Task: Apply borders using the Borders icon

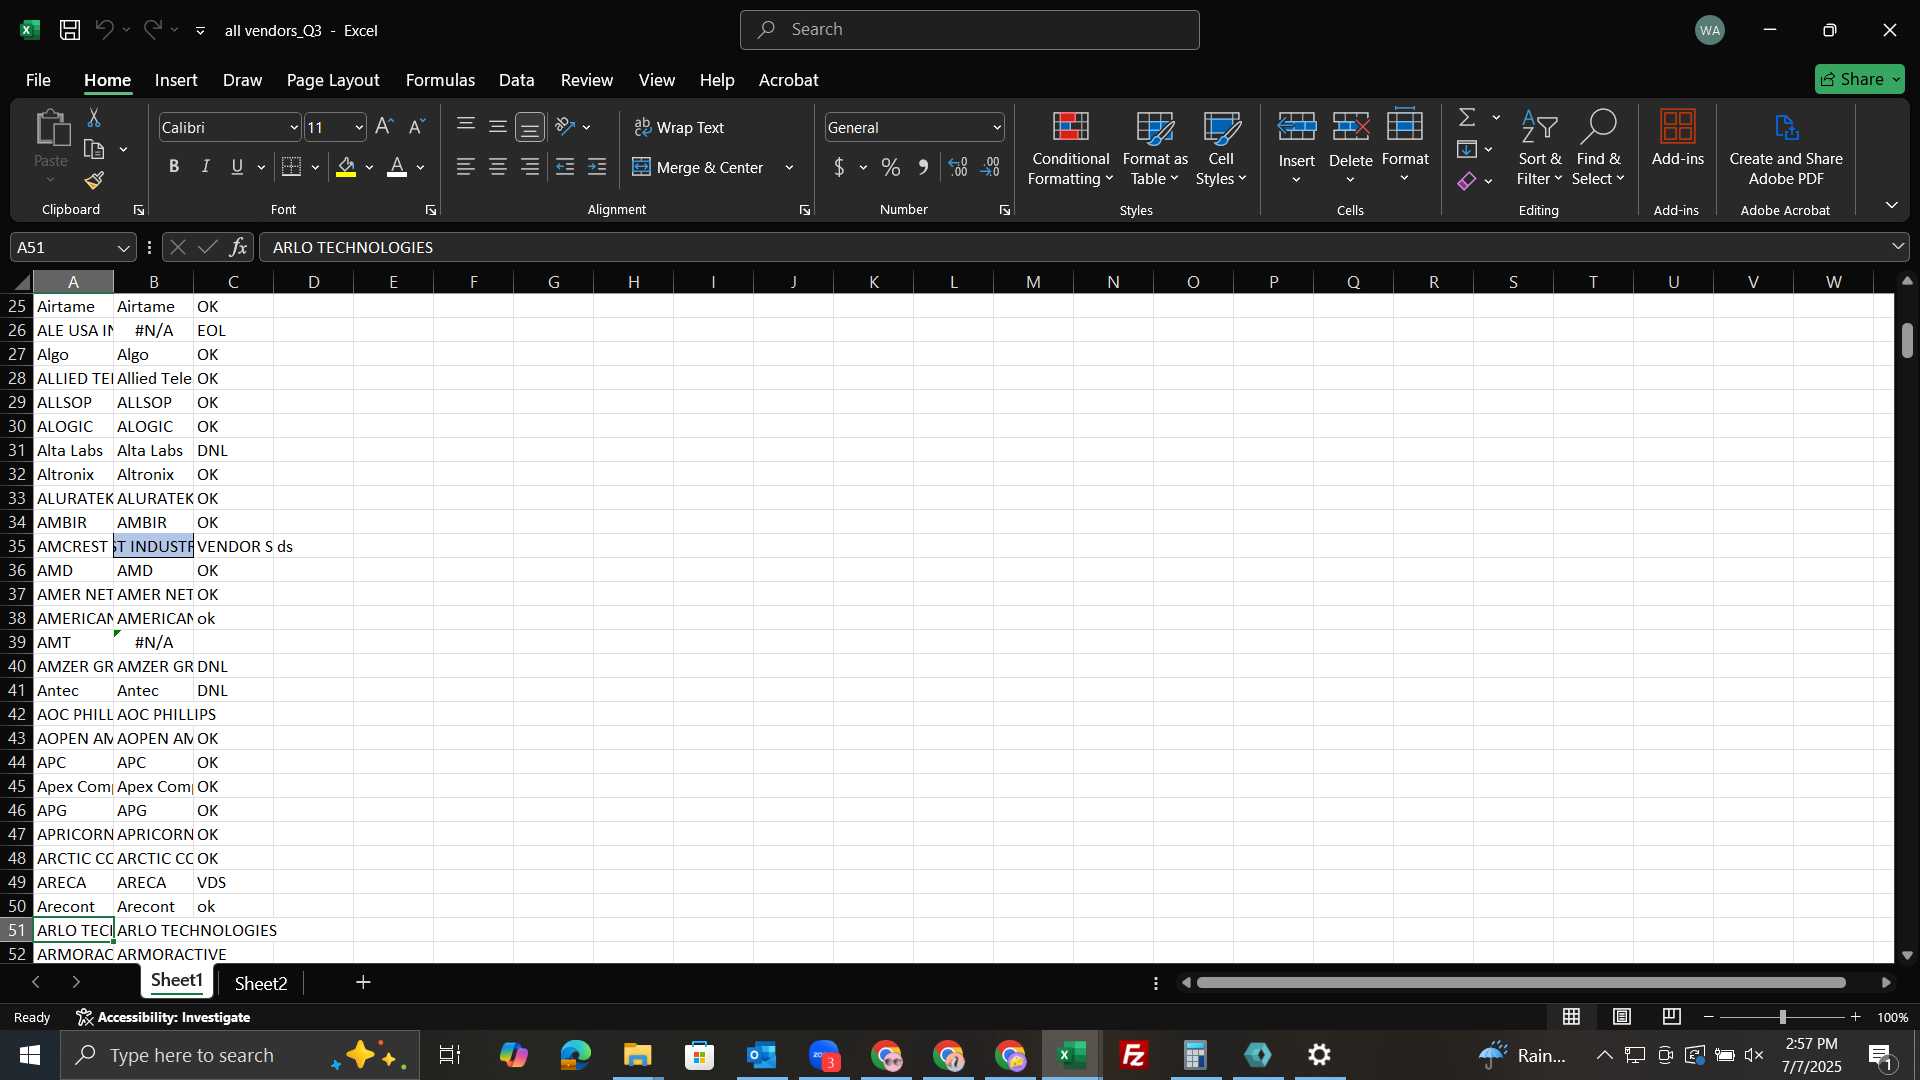Action: point(291,167)
